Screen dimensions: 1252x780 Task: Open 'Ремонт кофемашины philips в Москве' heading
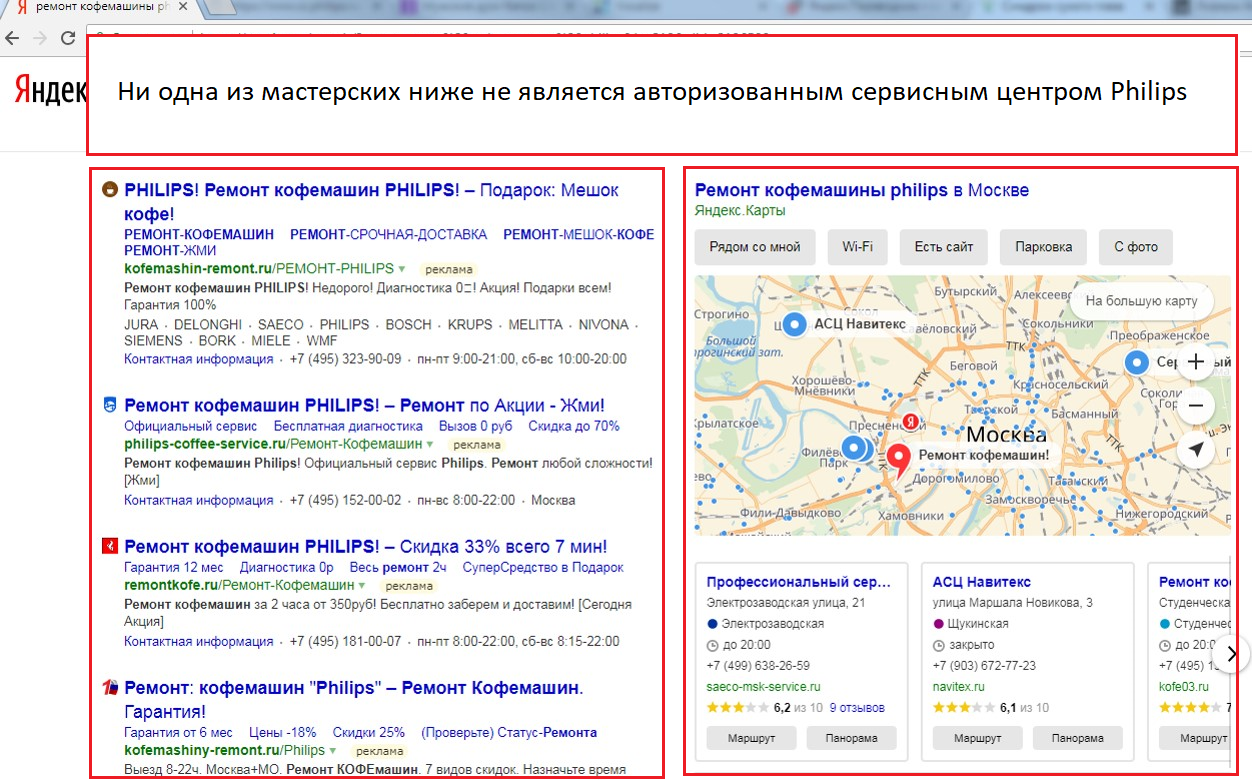pos(861,190)
